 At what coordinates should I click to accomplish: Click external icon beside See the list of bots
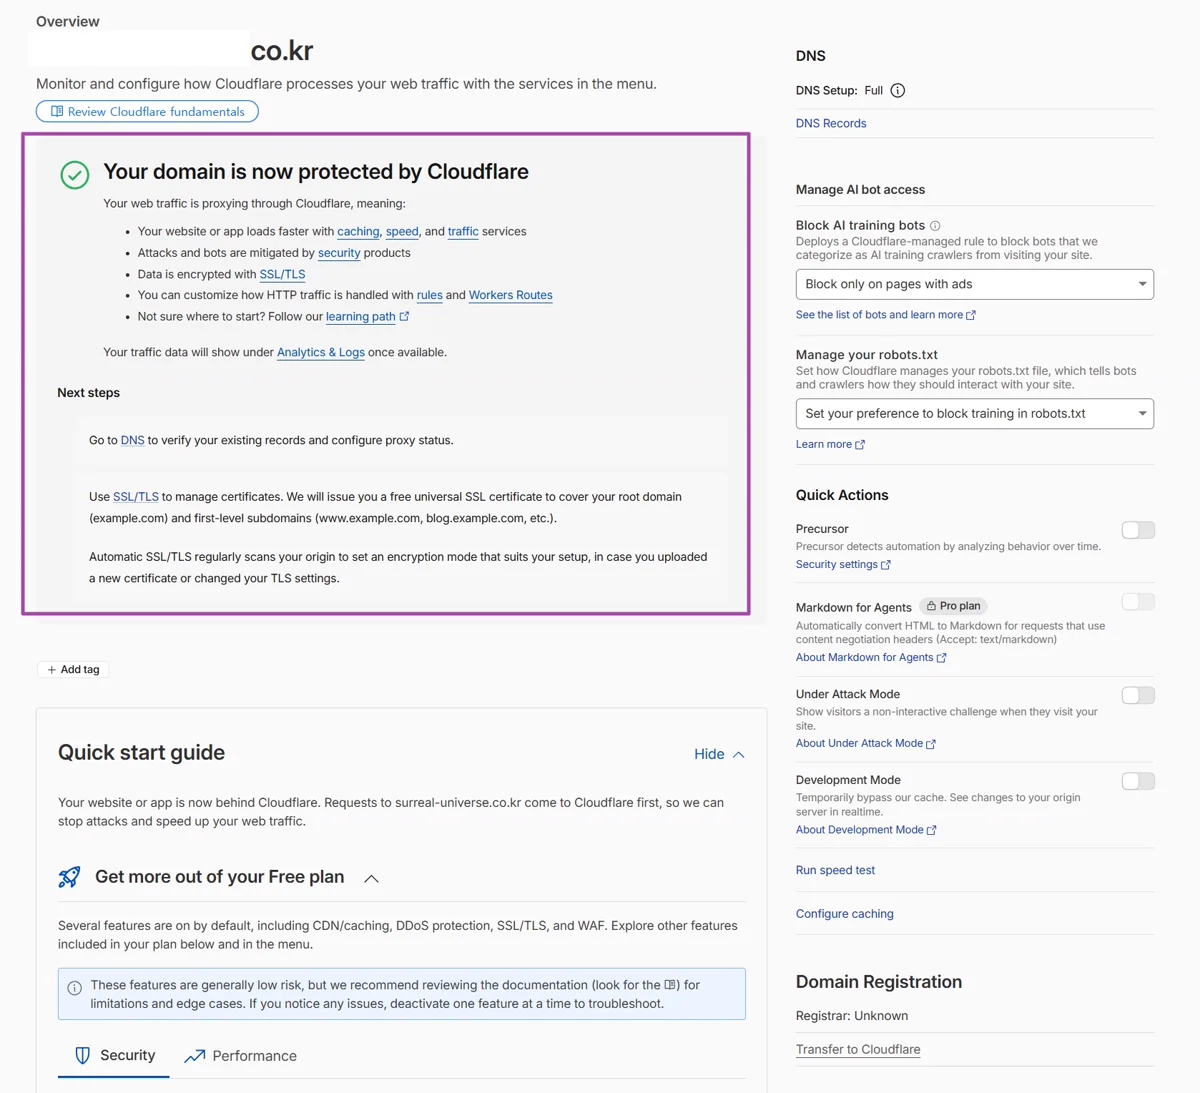[971, 315]
